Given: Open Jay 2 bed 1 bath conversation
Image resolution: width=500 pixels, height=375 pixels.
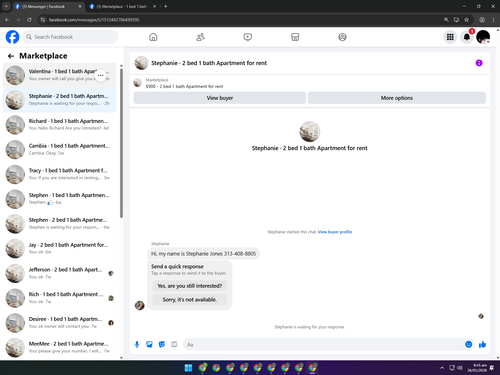Looking at the screenshot, I should point(60,248).
